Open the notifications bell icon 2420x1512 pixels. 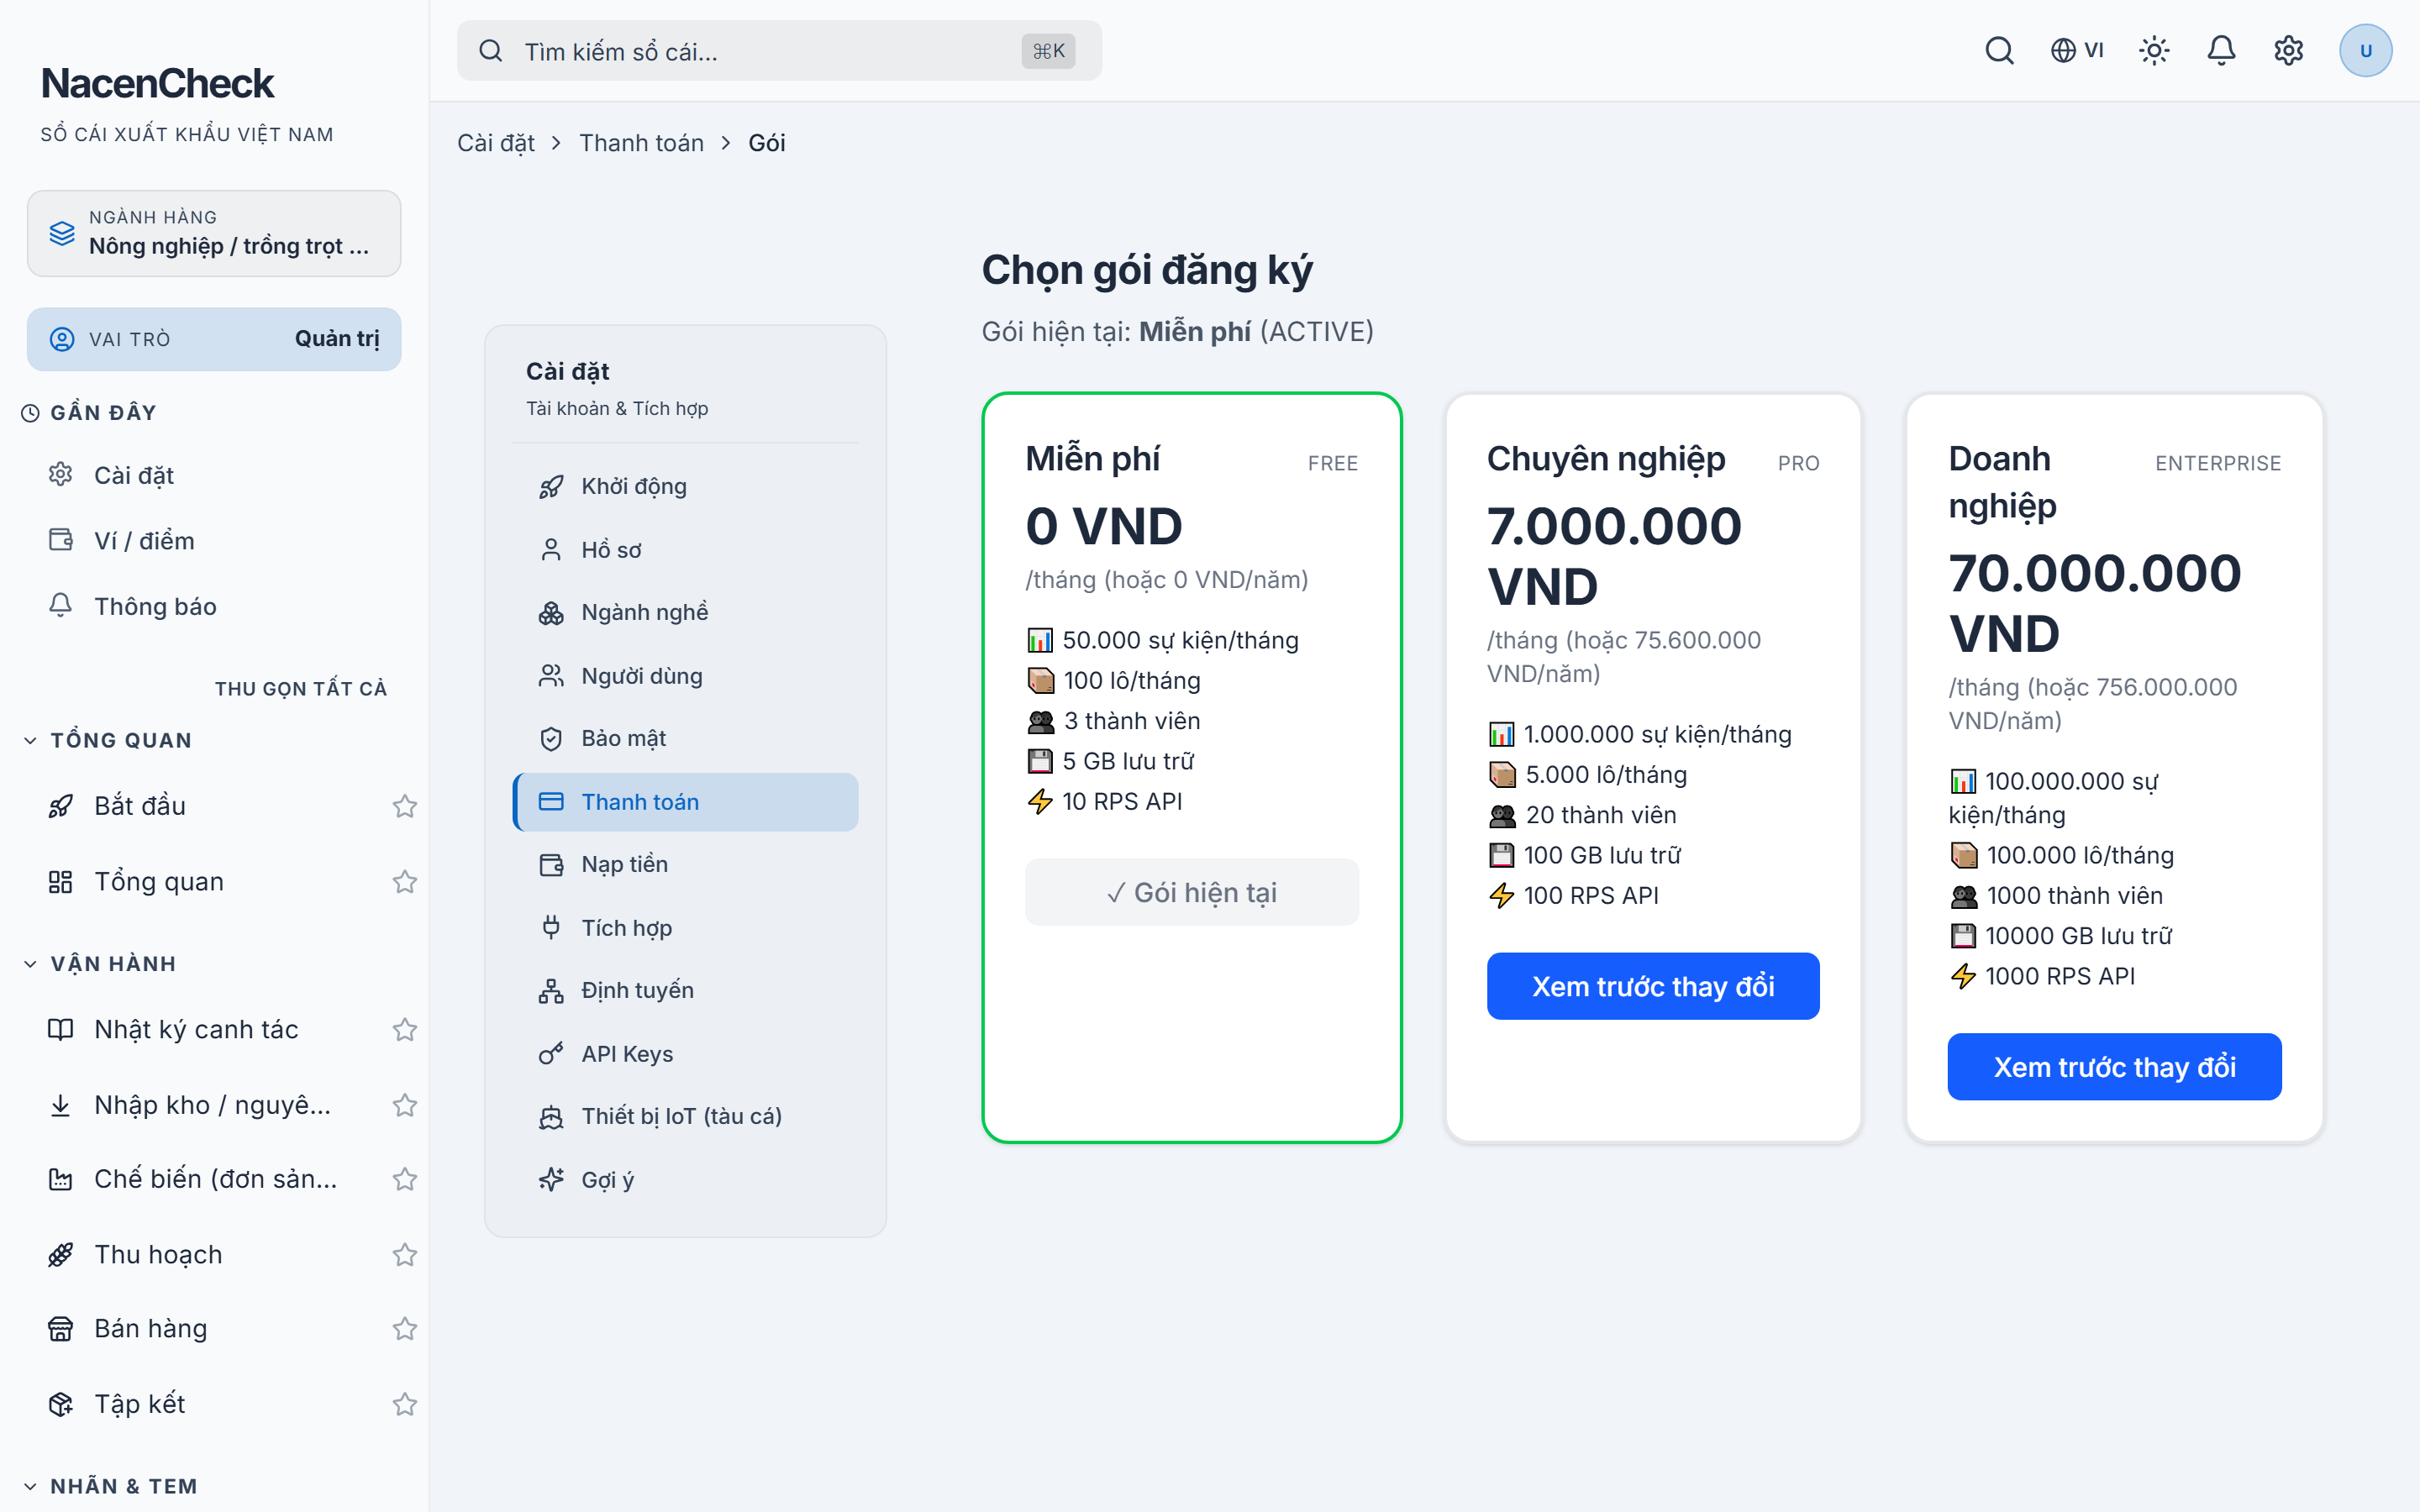pos(2221,50)
